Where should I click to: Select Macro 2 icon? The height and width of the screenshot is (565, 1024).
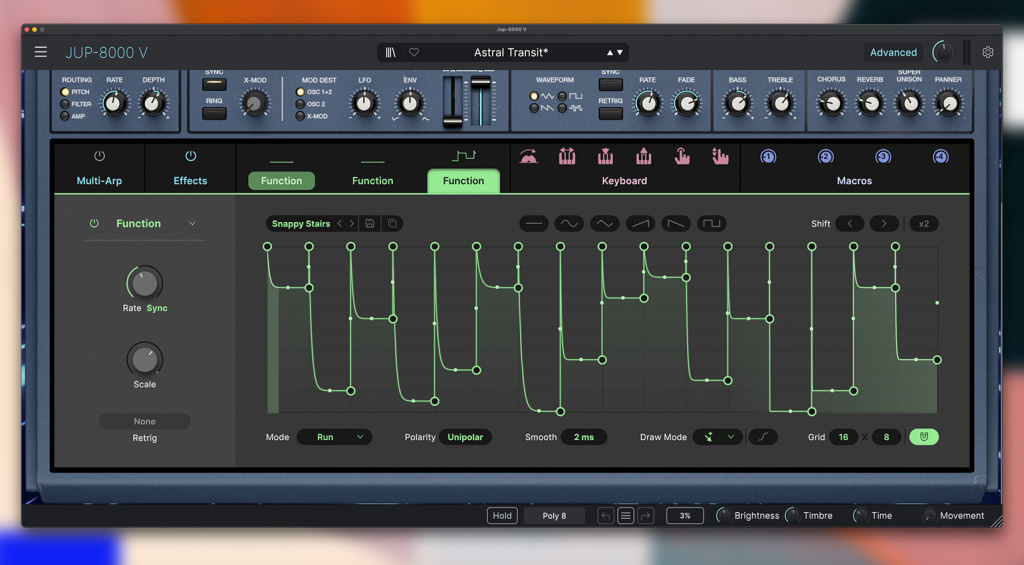click(825, 157)
